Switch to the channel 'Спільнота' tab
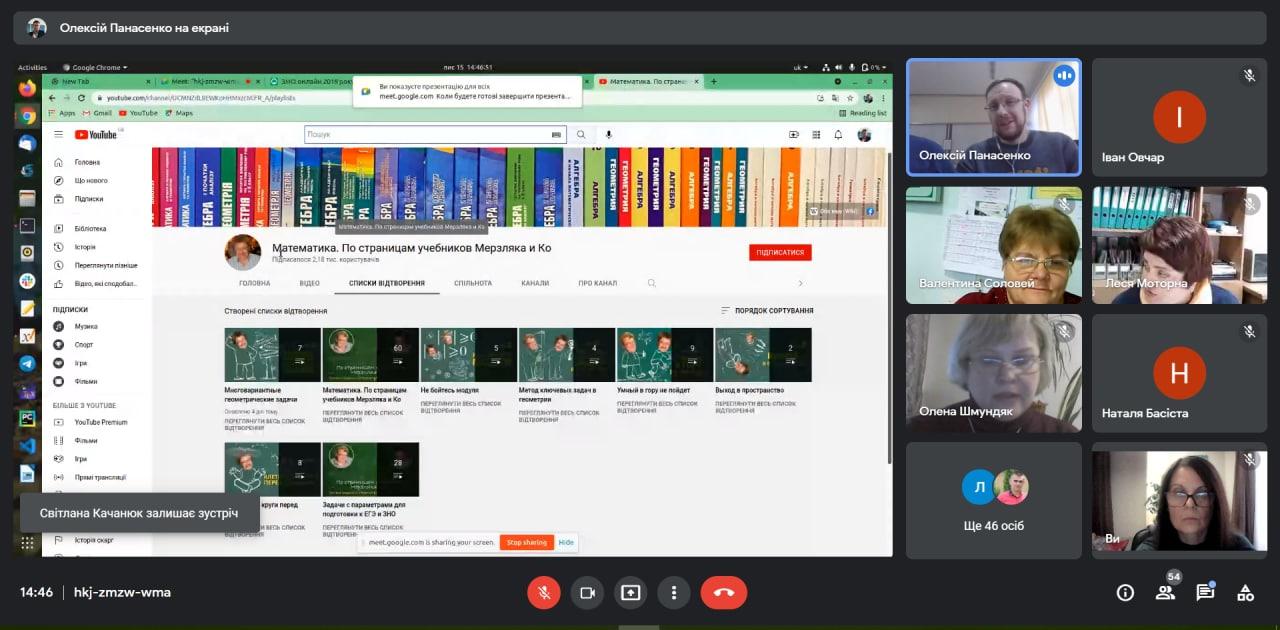The height and width of the screenshot is (630, 1280). tap(473, 283)
